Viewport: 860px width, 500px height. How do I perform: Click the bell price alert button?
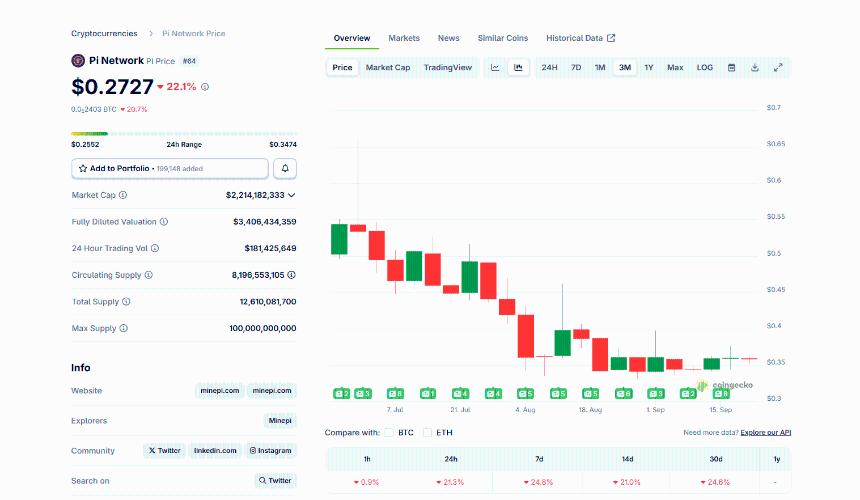pos(285,168)
